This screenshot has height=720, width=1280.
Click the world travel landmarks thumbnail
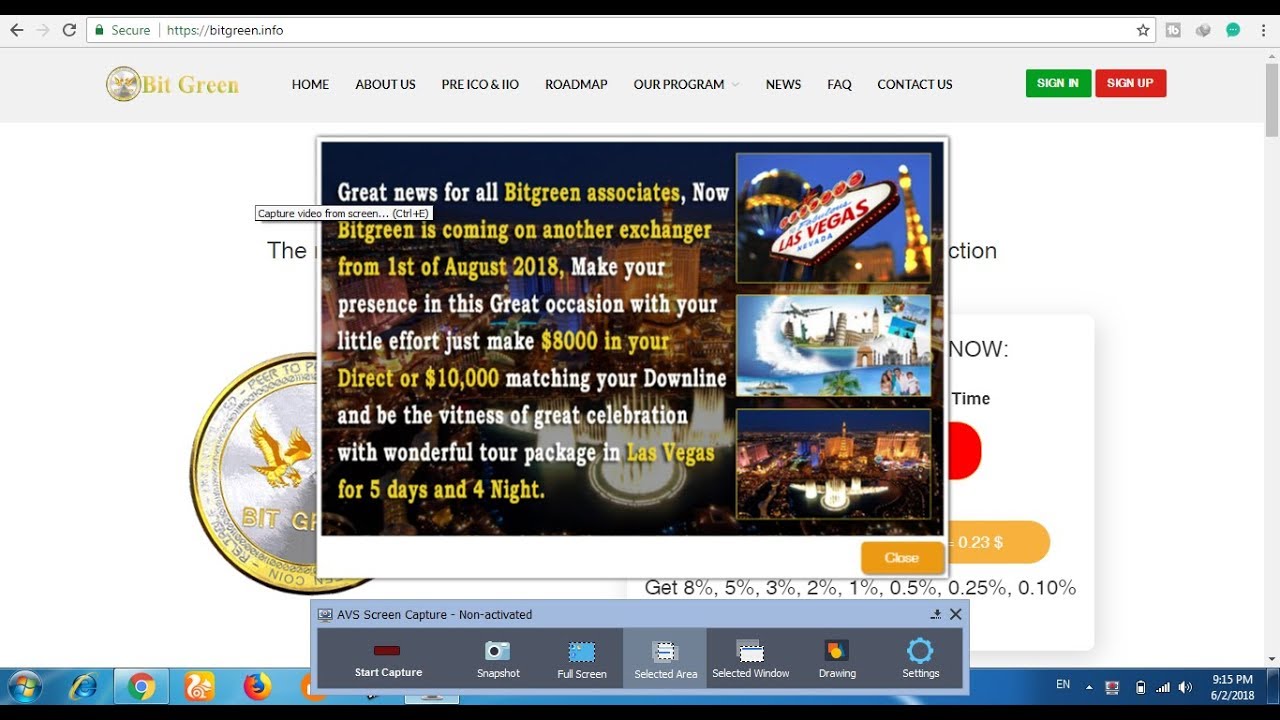(833, 345)
